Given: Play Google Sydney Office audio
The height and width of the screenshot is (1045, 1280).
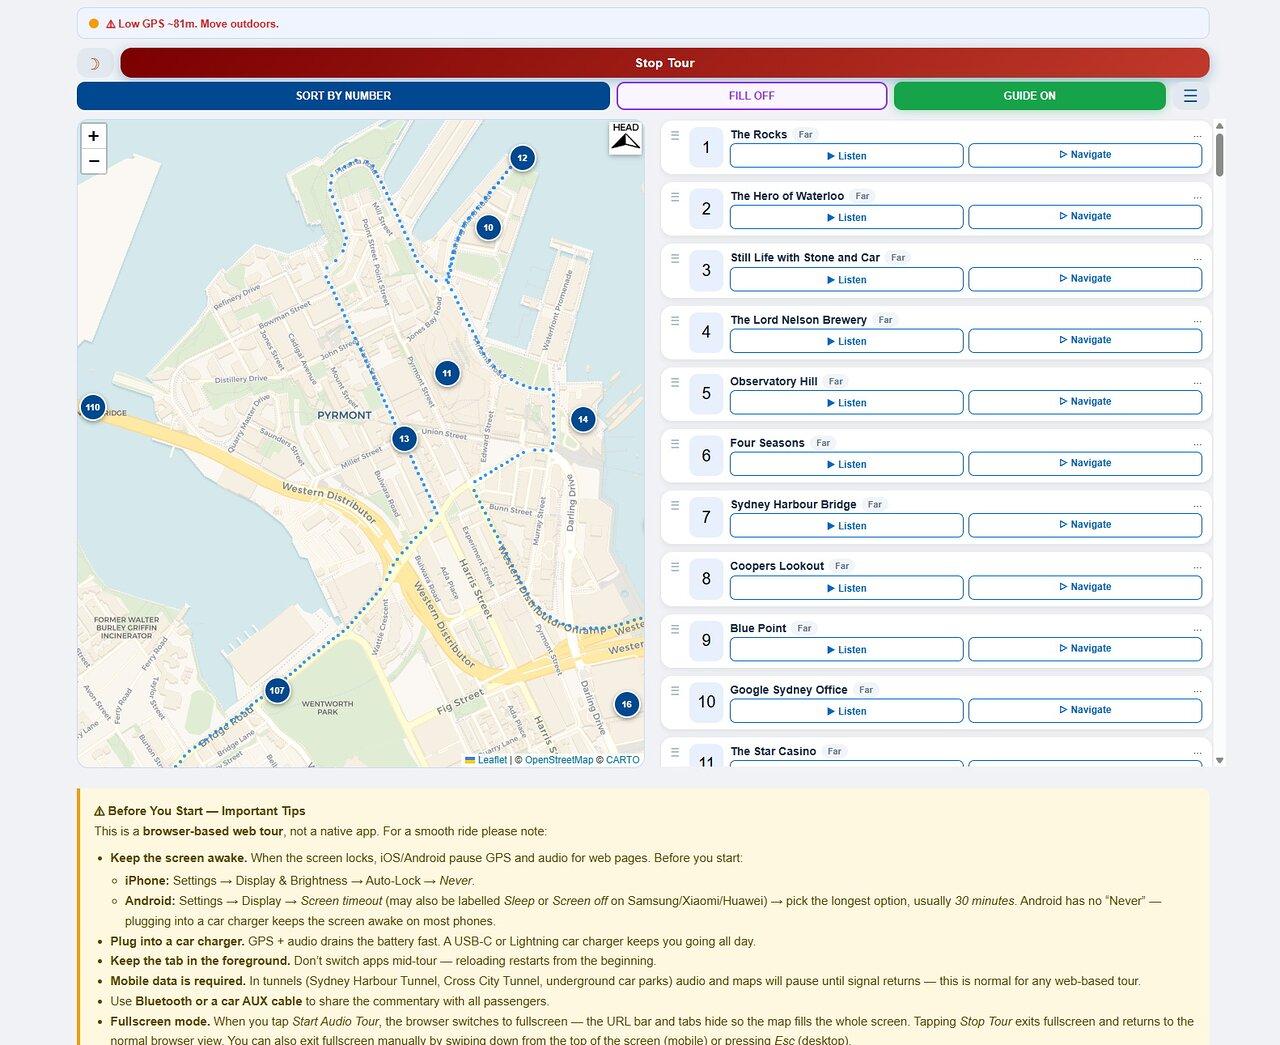Looking at the screenshot, I should [847, 711].
